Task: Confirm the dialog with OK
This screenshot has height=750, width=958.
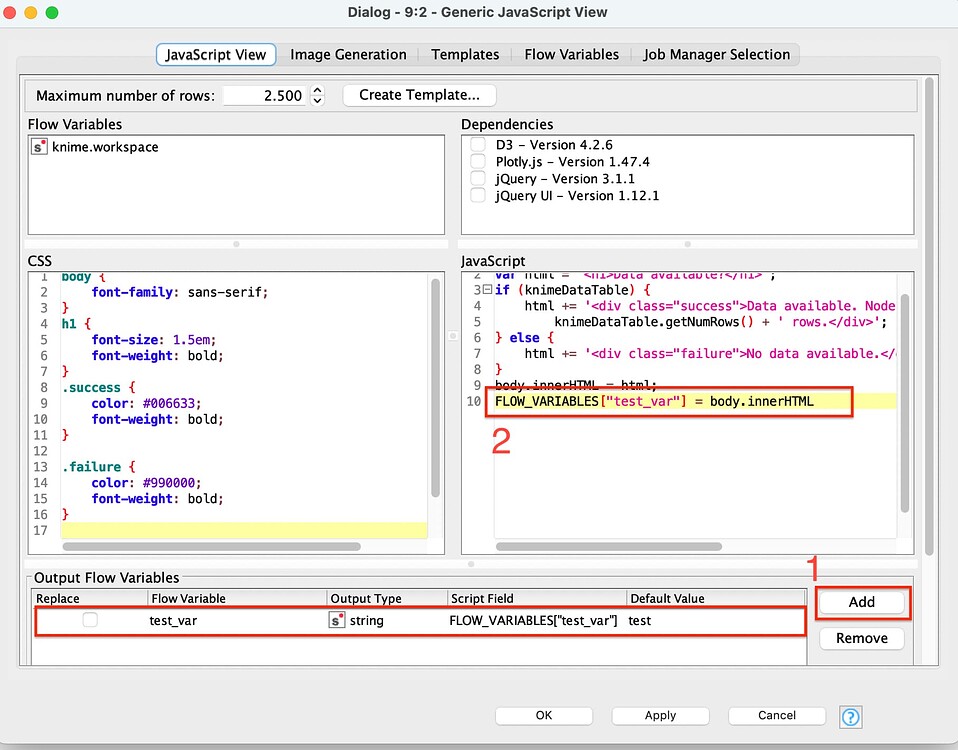Action: 544,715
